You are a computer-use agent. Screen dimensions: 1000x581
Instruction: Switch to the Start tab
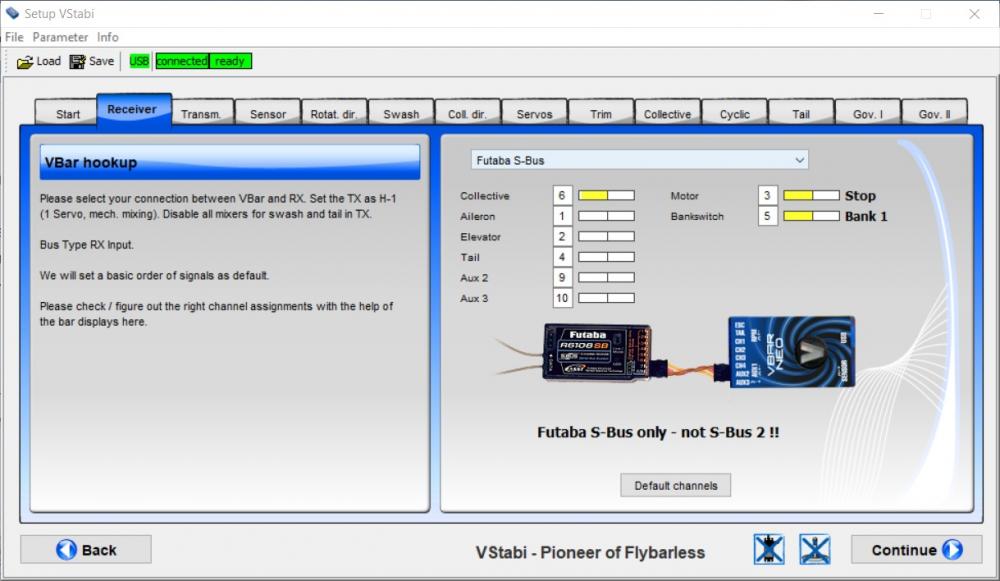(x=68, y=114)
